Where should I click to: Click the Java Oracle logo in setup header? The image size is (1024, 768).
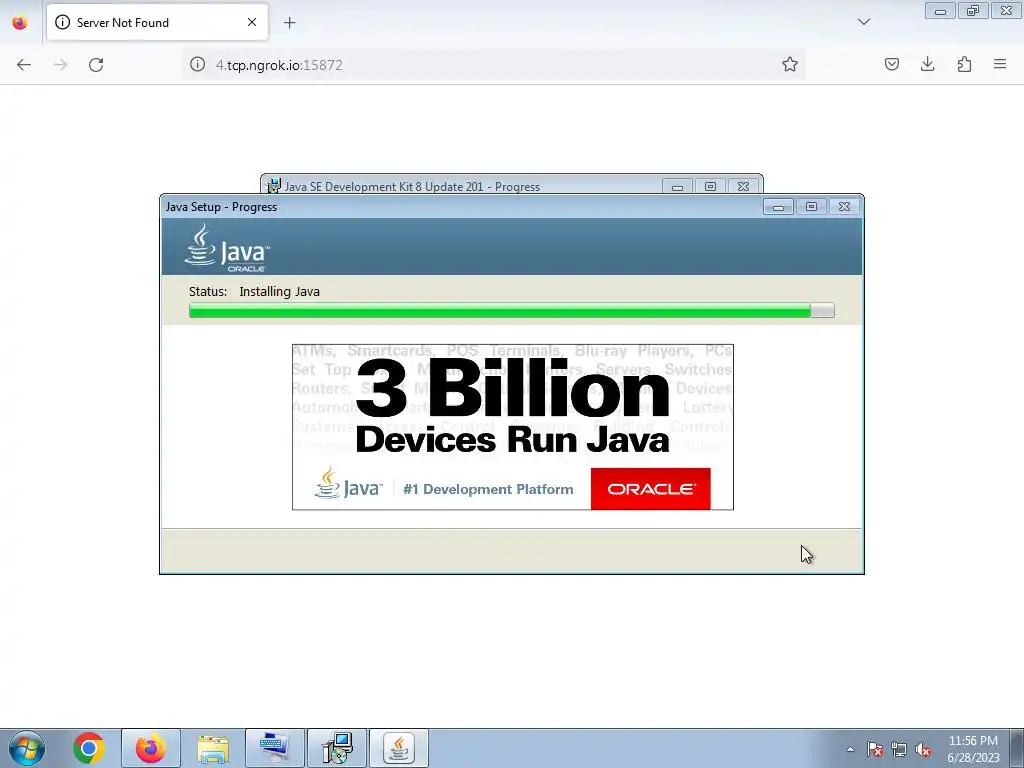(x=227, y=248)
